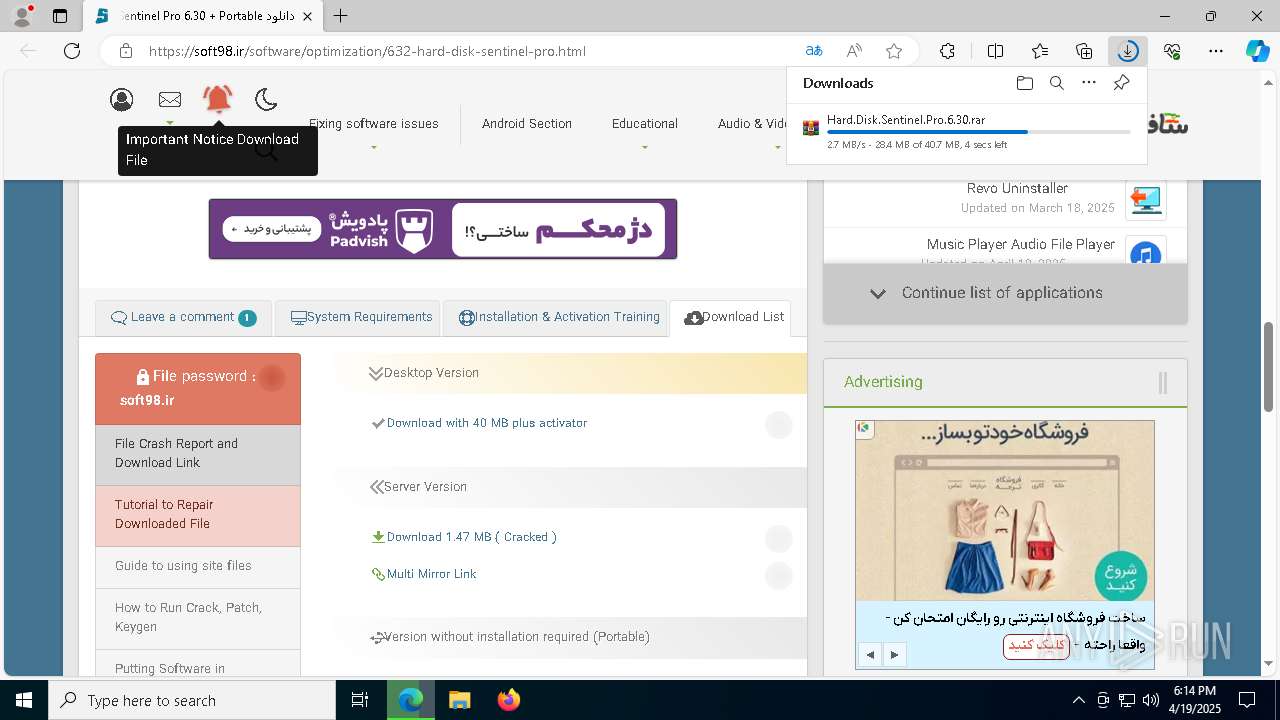Image resolution: width=1280 pixels, height=720 pixels.
Task: Open Windows Start menu
Action: [x=24, y=700]
